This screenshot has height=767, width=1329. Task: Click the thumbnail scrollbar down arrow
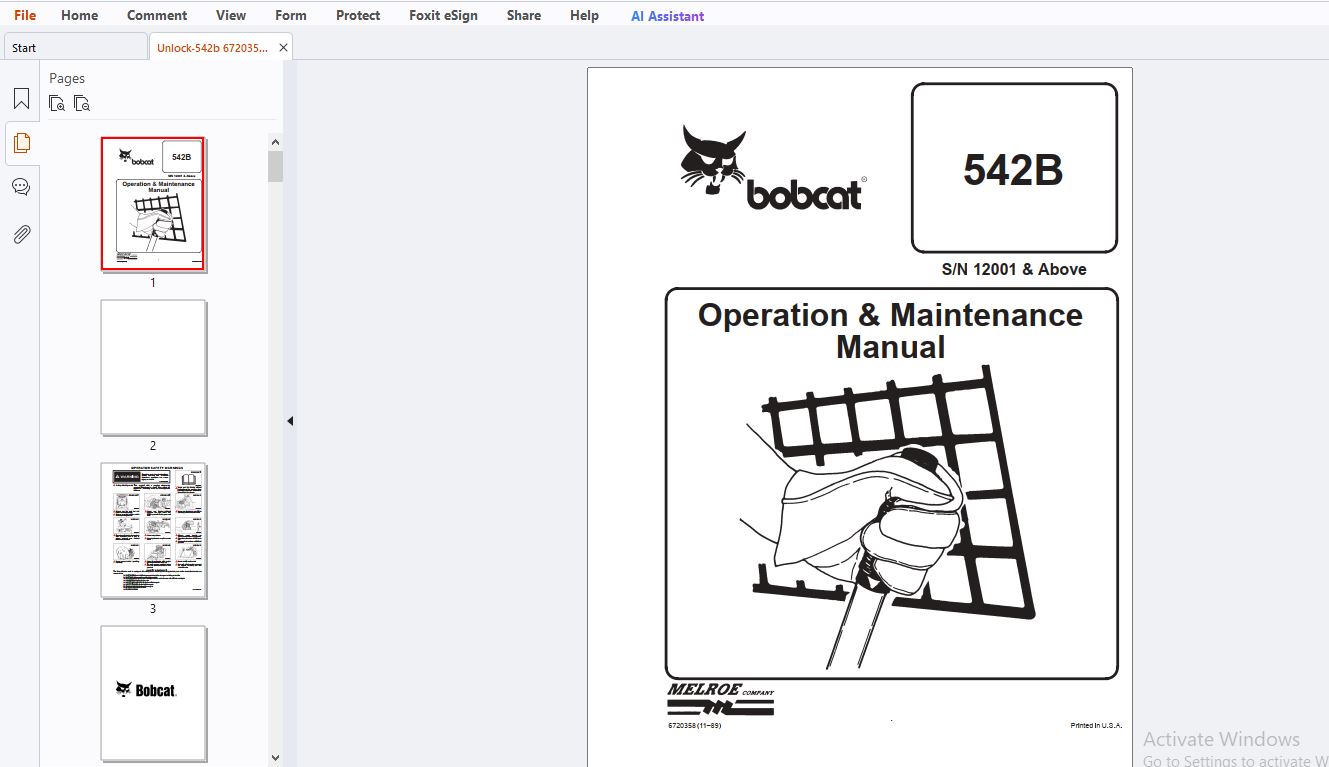coord(275,758)
